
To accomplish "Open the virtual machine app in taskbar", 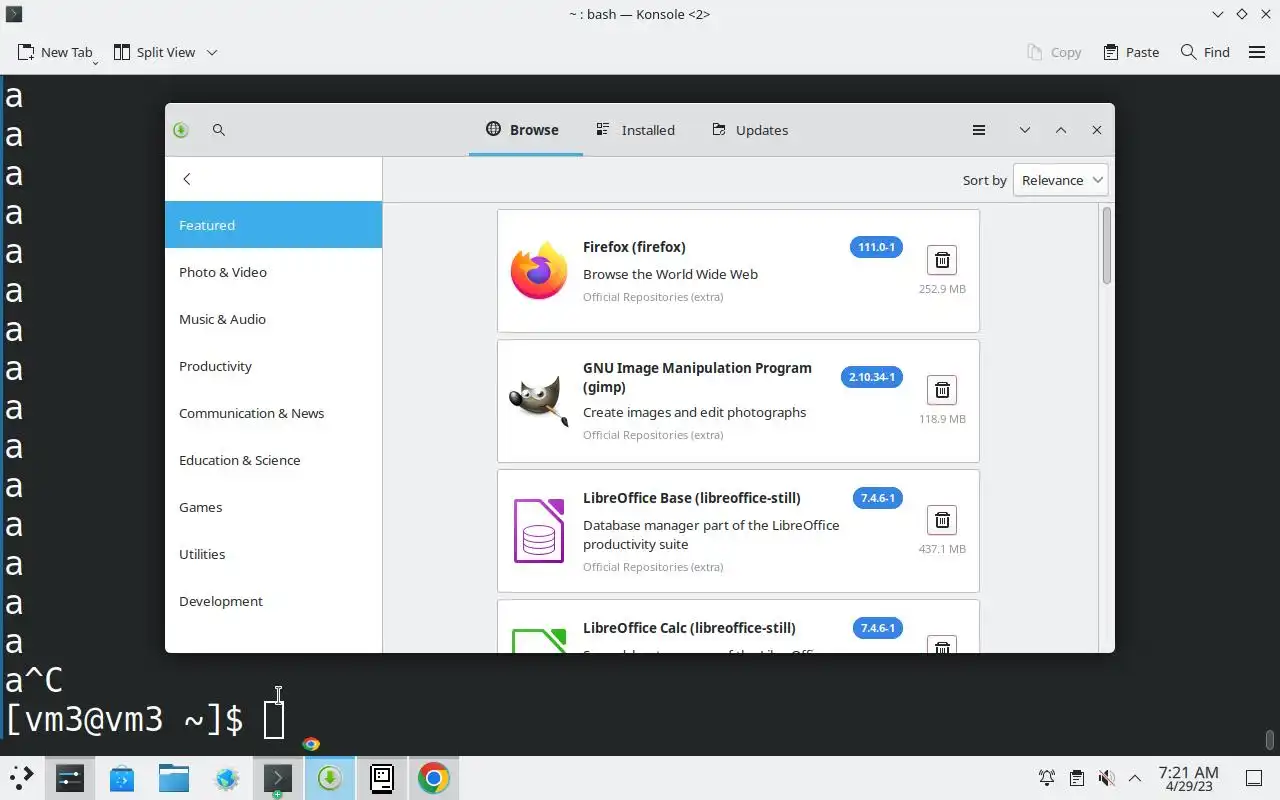I will point(382,778).
